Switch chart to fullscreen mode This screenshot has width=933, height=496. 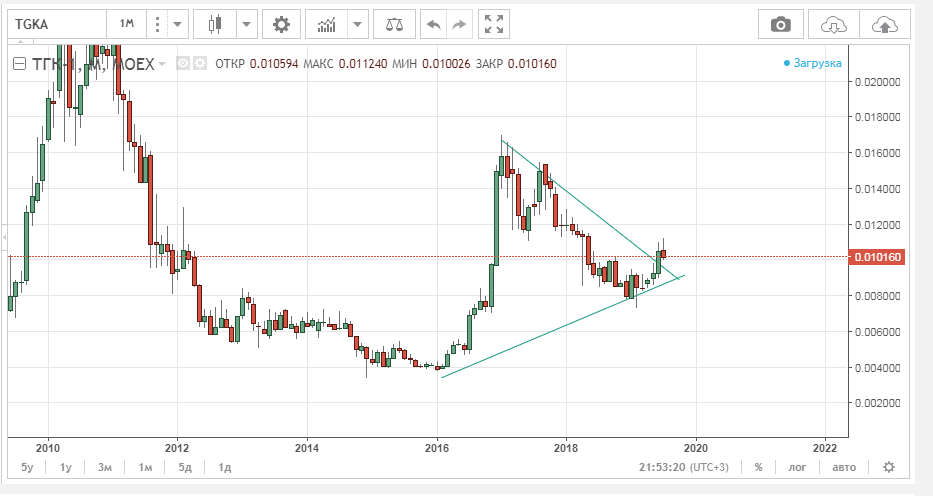(x=494, y=24)
